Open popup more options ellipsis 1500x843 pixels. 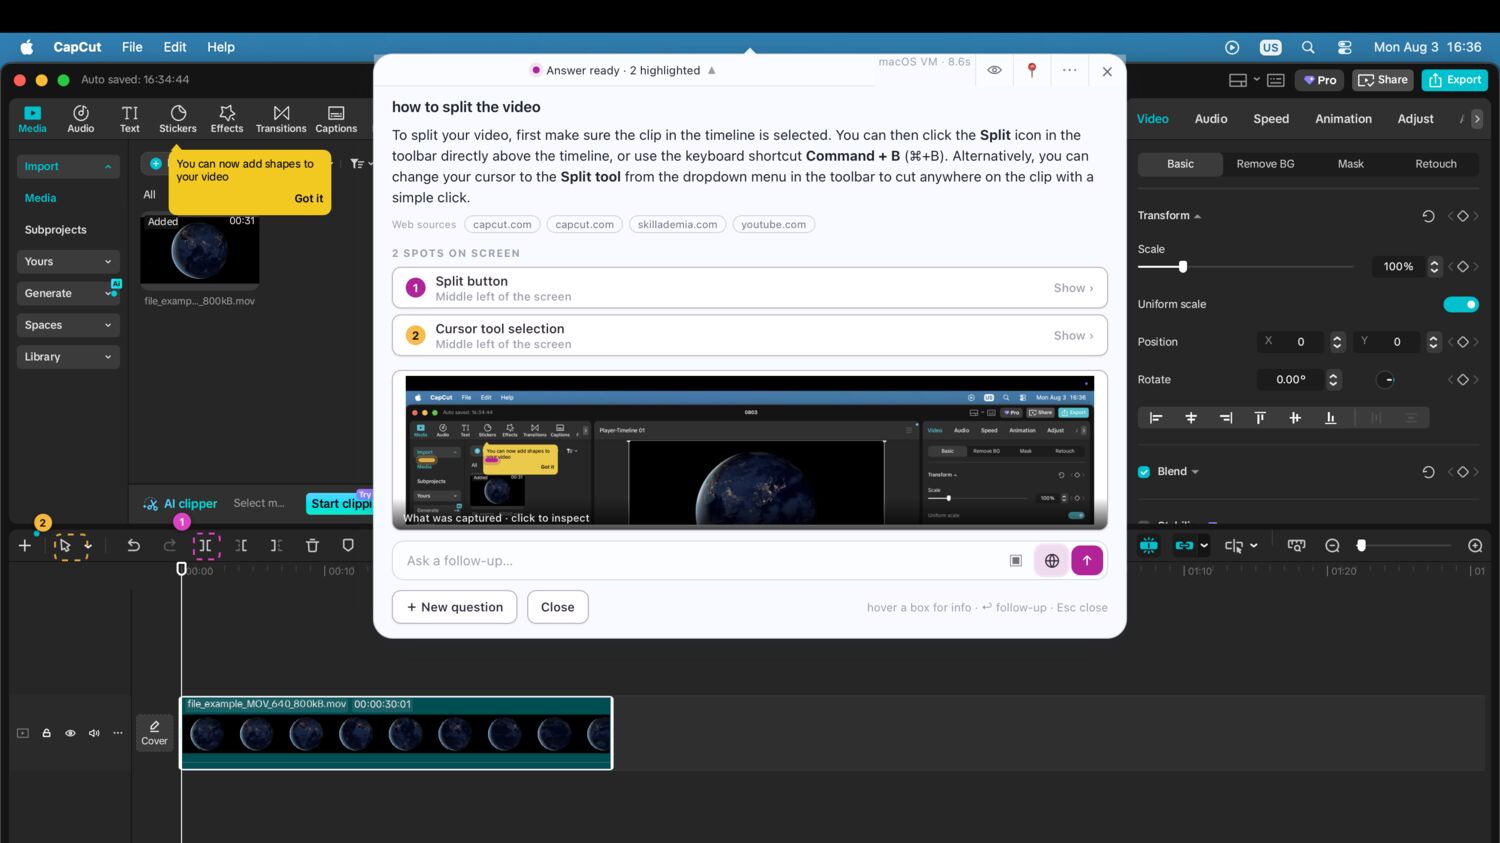coord(1070,70)
